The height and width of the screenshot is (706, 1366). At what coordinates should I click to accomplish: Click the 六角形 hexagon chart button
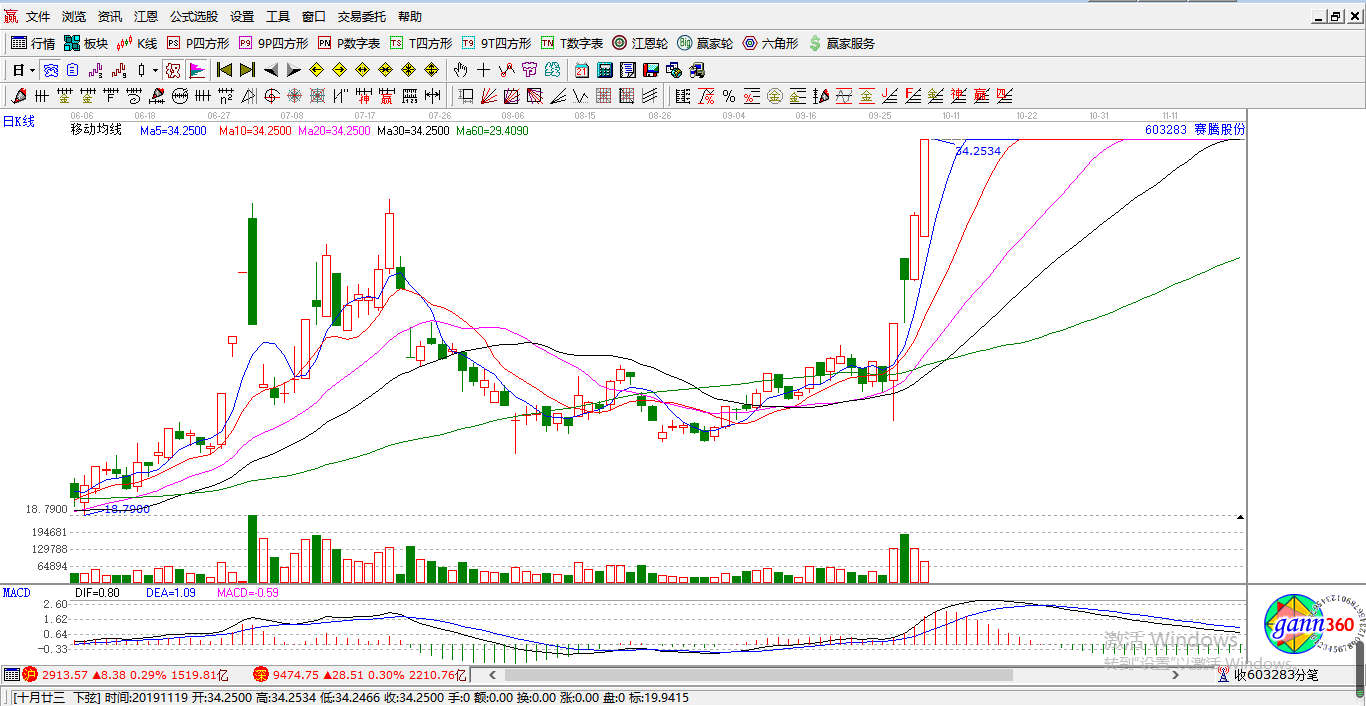770,43
